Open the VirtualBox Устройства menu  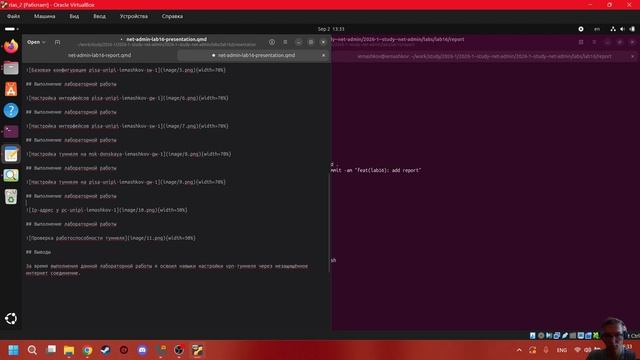(x=134, y=16)
